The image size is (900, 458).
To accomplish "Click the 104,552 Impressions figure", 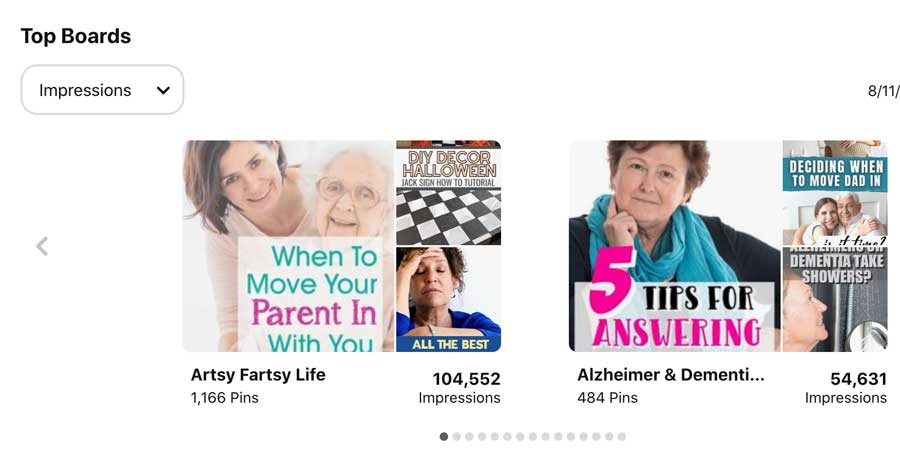I will tap(466, 379).
